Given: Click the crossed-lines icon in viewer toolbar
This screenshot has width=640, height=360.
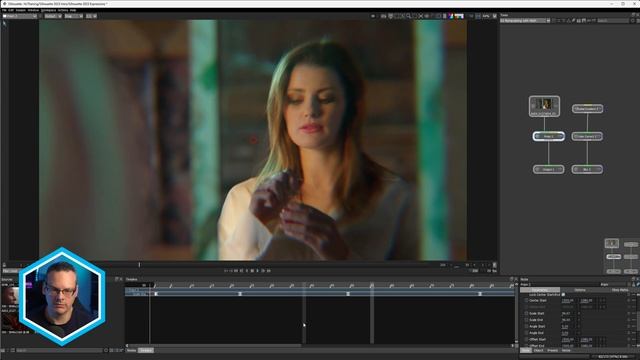Looking at the screenshot, I should (420, 16).
